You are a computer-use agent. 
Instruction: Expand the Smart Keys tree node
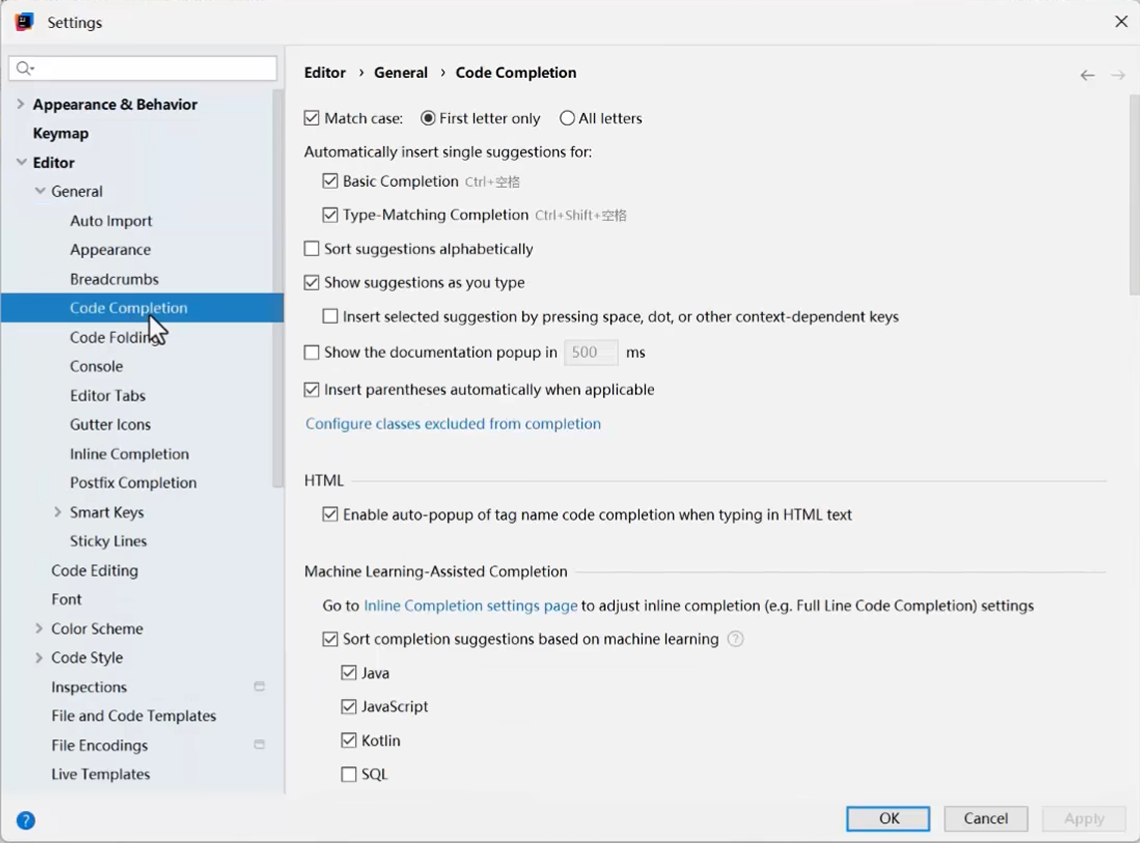(x=57, y=512)
